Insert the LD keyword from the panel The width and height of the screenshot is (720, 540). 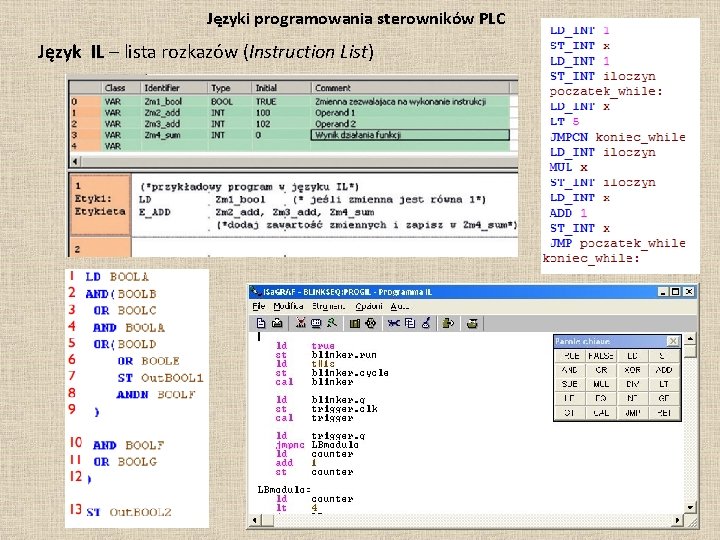[x=632, y=356]
